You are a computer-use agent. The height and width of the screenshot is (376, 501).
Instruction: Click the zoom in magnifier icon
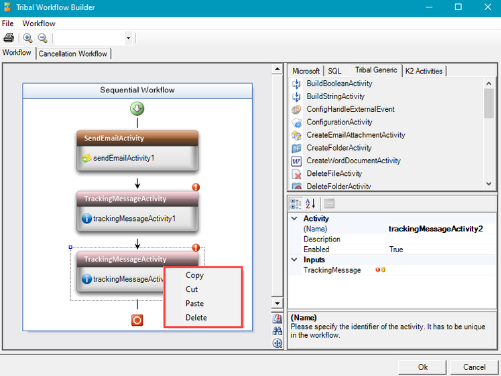[x=28, y=38]
